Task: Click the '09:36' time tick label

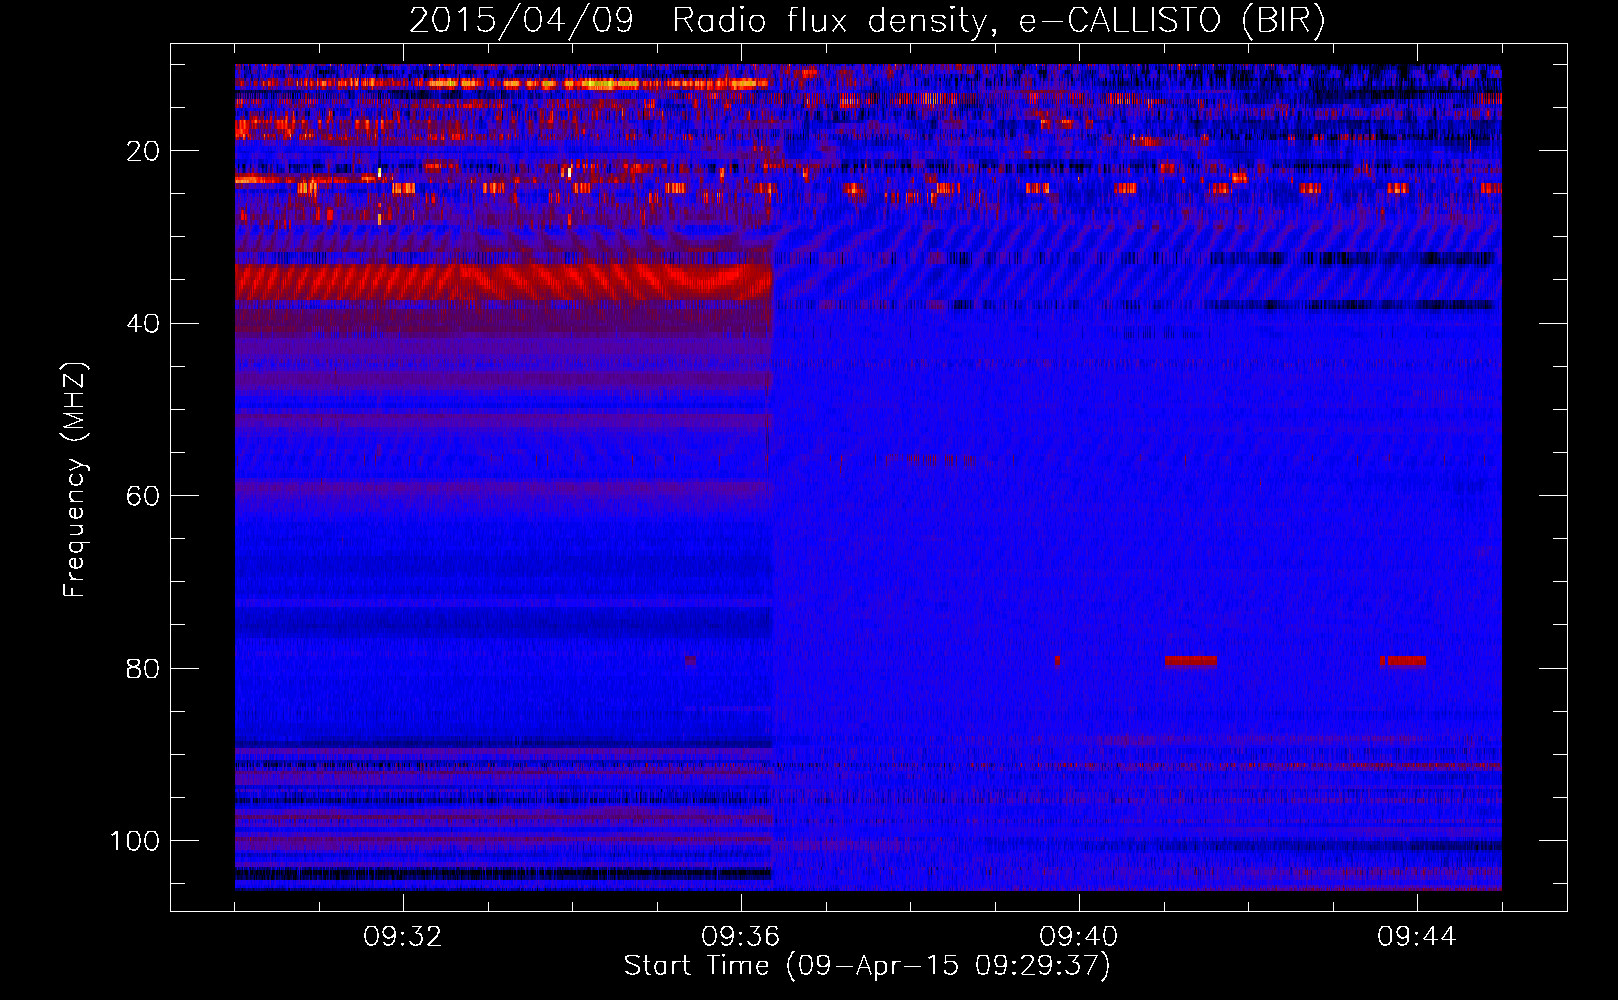Action: coord(741,937)
